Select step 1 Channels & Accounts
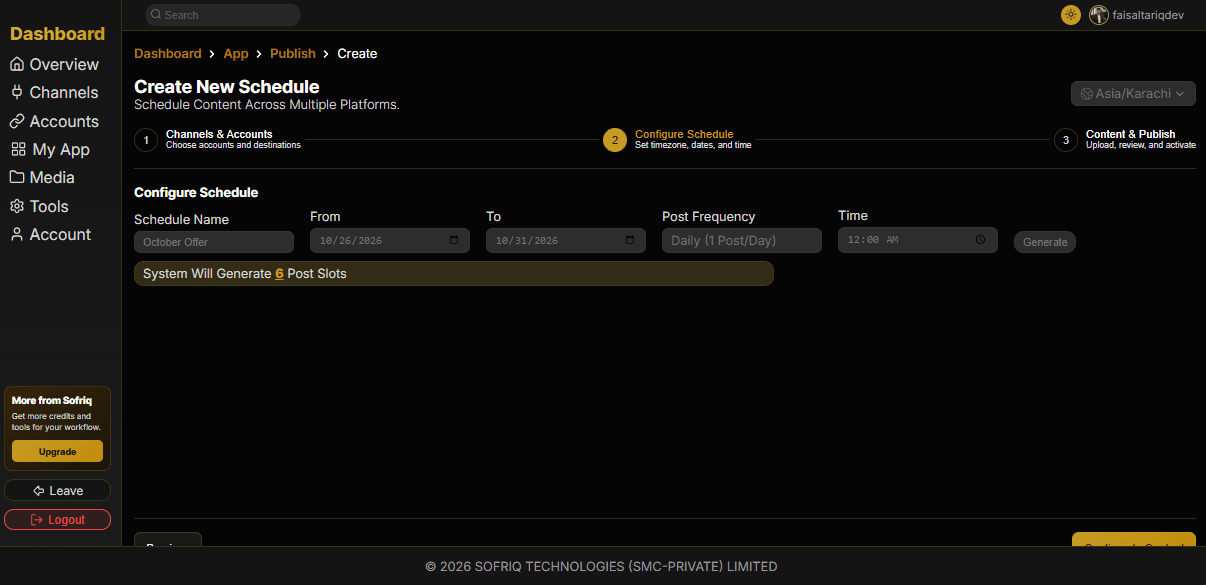 pyautogui.click(x=217, y=140)
